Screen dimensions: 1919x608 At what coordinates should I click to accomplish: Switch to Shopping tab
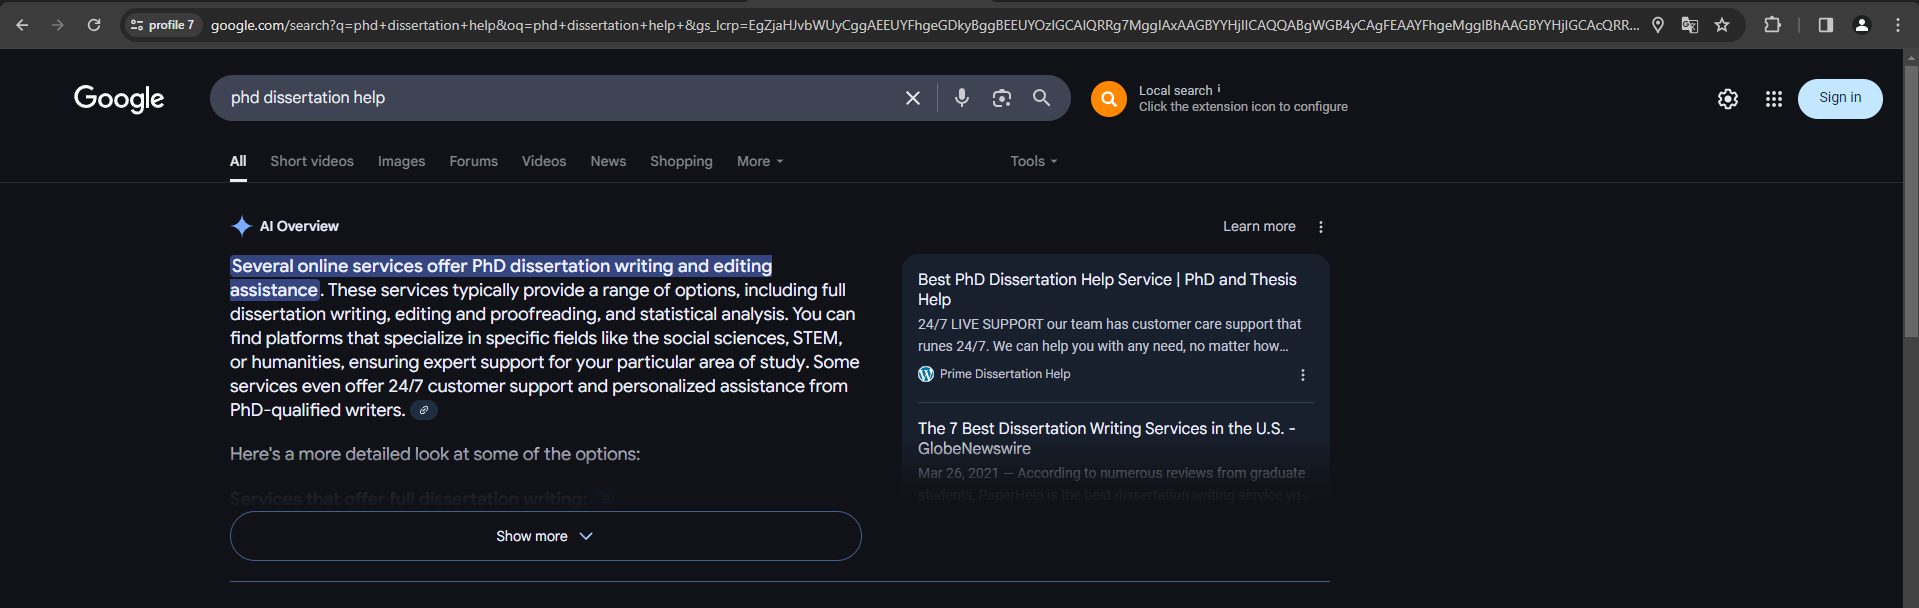(x=681, y=161)
